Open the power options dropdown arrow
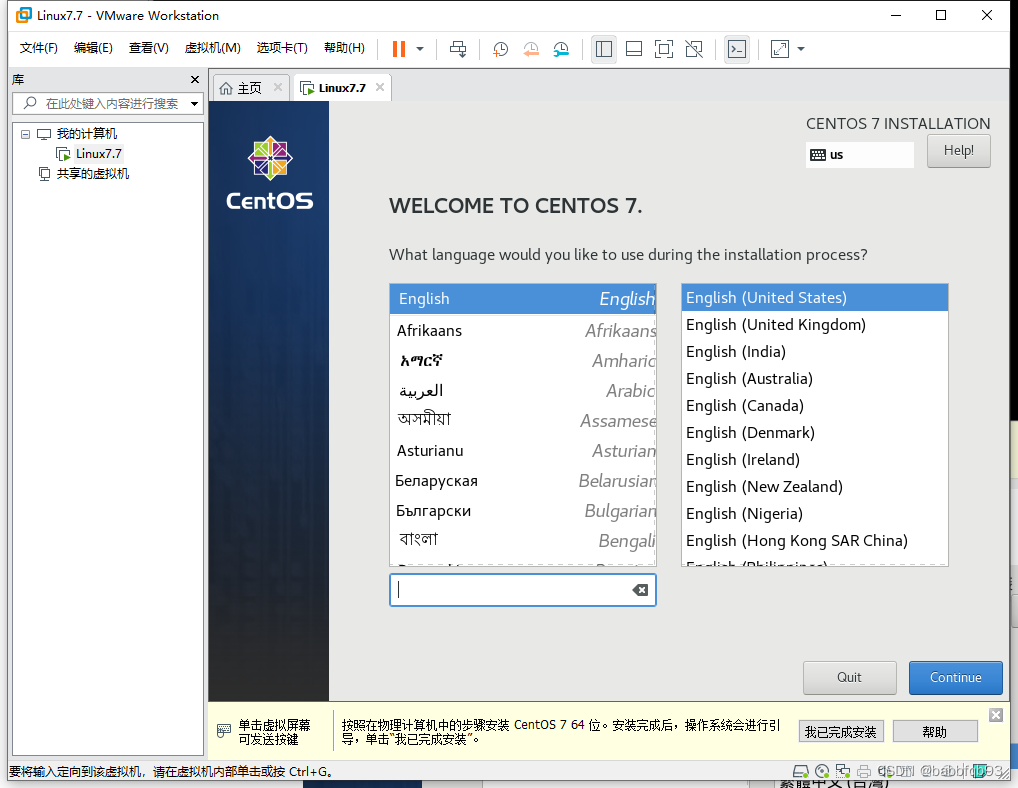The width and height of the screenshot is (1018, 788). pos(420,49)
